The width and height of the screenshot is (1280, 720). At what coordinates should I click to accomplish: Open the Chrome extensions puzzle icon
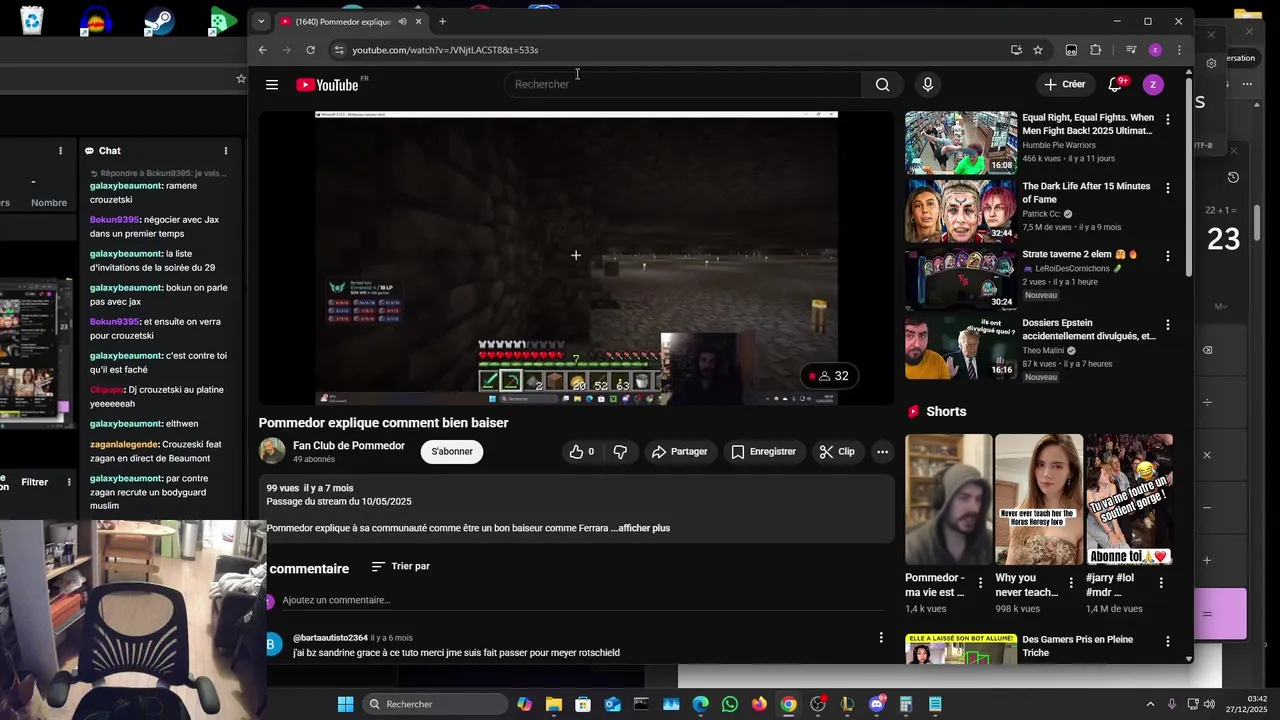(1096, 50)
